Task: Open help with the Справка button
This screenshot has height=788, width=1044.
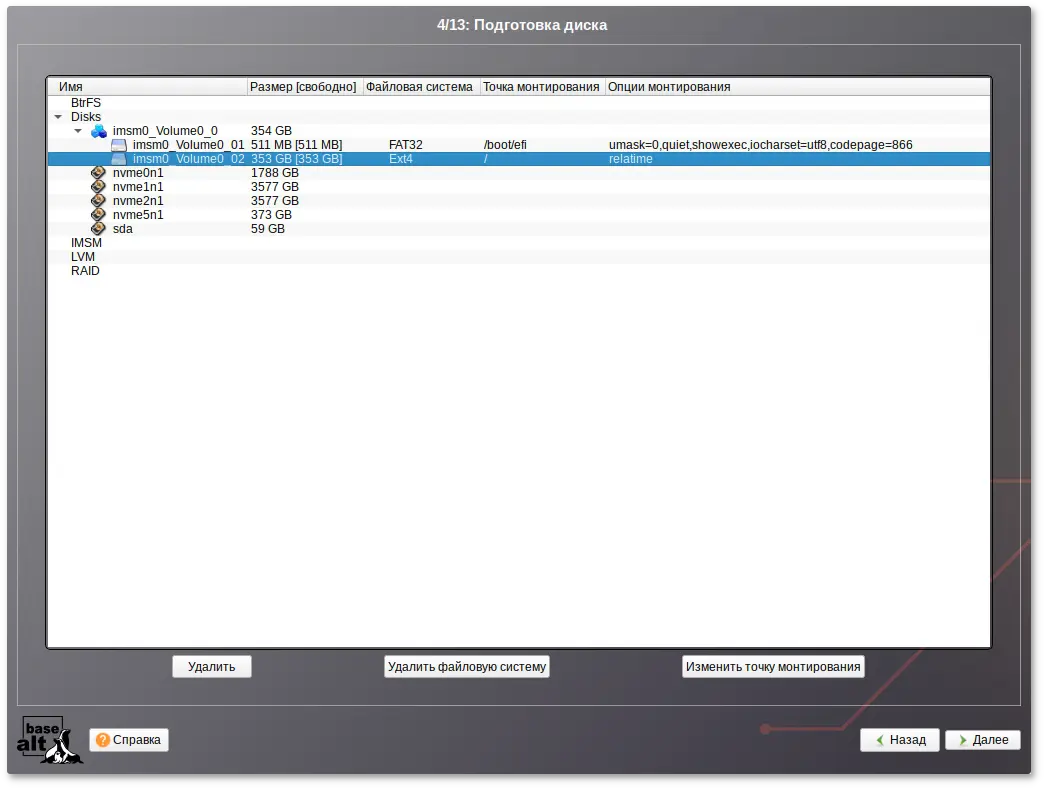Action: click(x=129, y=740)
